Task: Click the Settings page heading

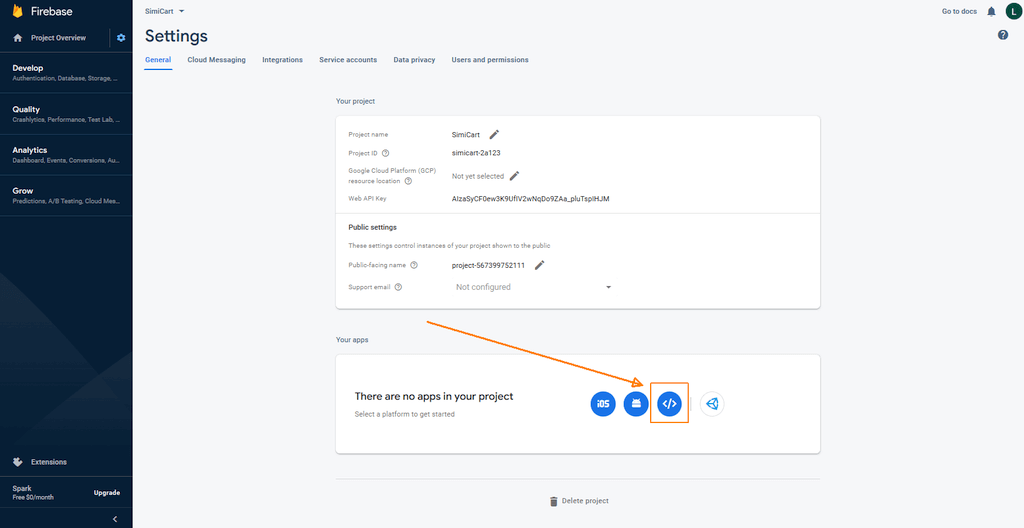Action: (x=176, y=35)
